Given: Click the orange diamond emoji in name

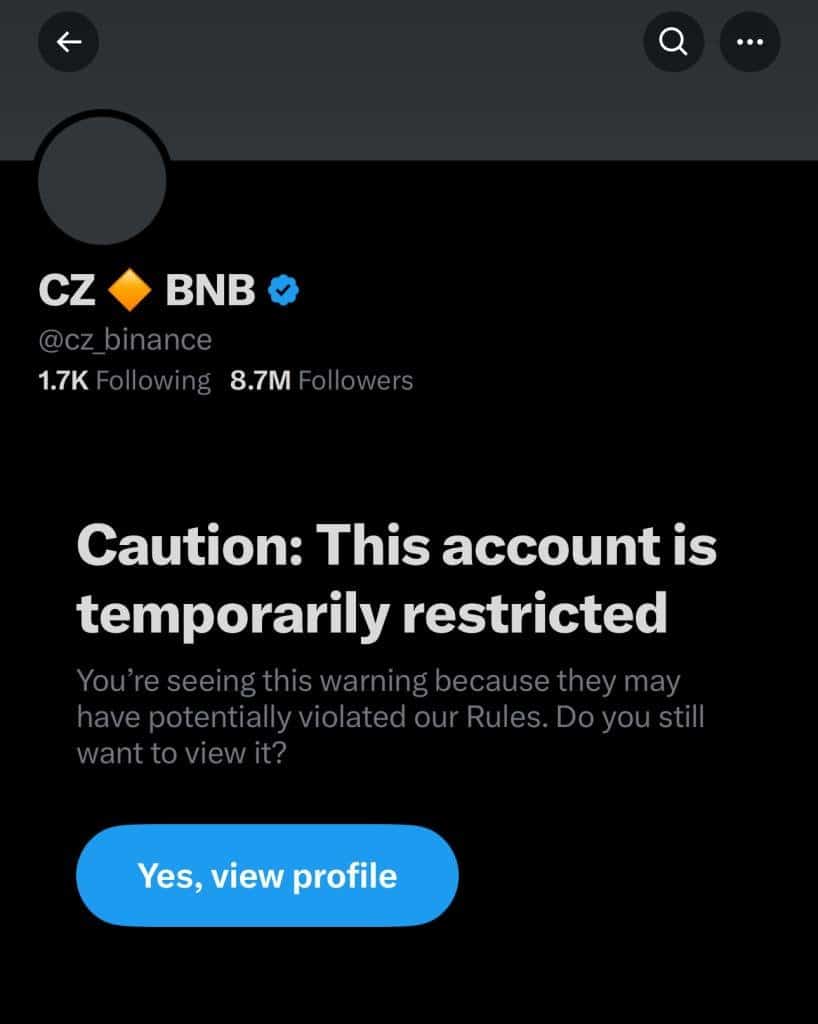Looking at the screenshot, I should click(129, 291).
